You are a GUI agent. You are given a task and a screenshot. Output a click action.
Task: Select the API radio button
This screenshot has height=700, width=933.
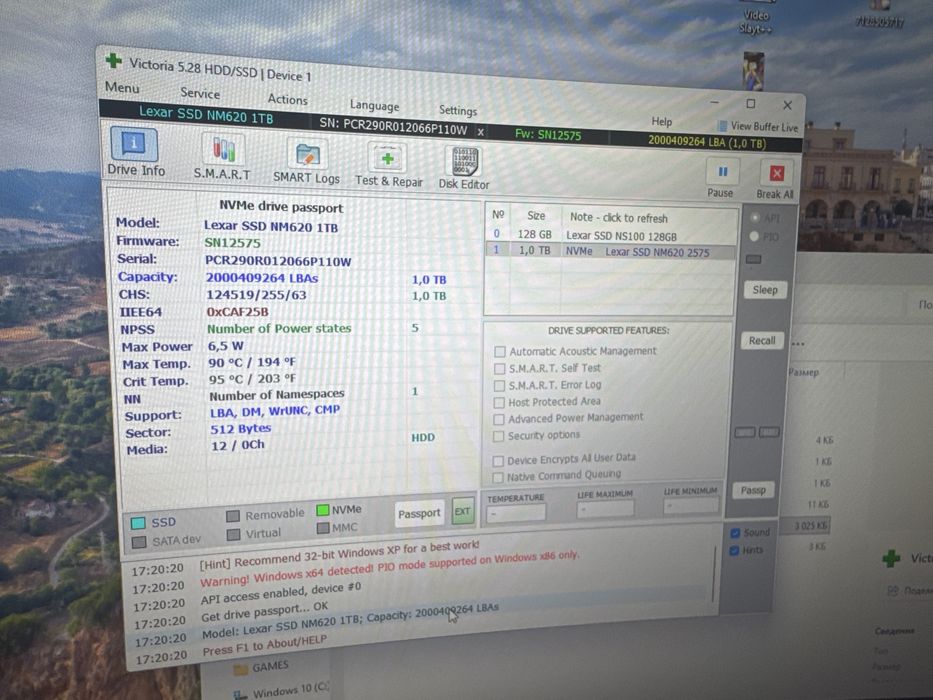pyautogui.click(x=754, y=218)
